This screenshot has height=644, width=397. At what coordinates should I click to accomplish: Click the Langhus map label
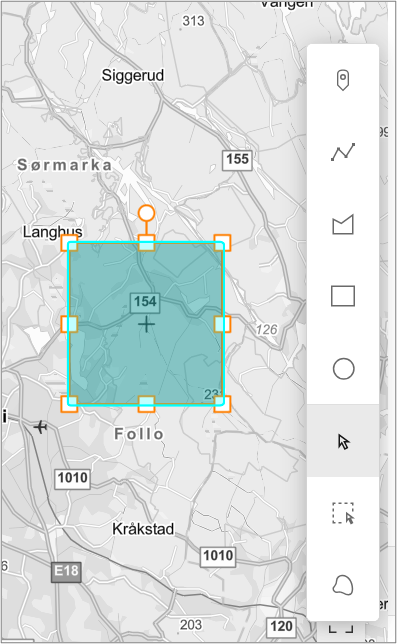tap(53, 232)
